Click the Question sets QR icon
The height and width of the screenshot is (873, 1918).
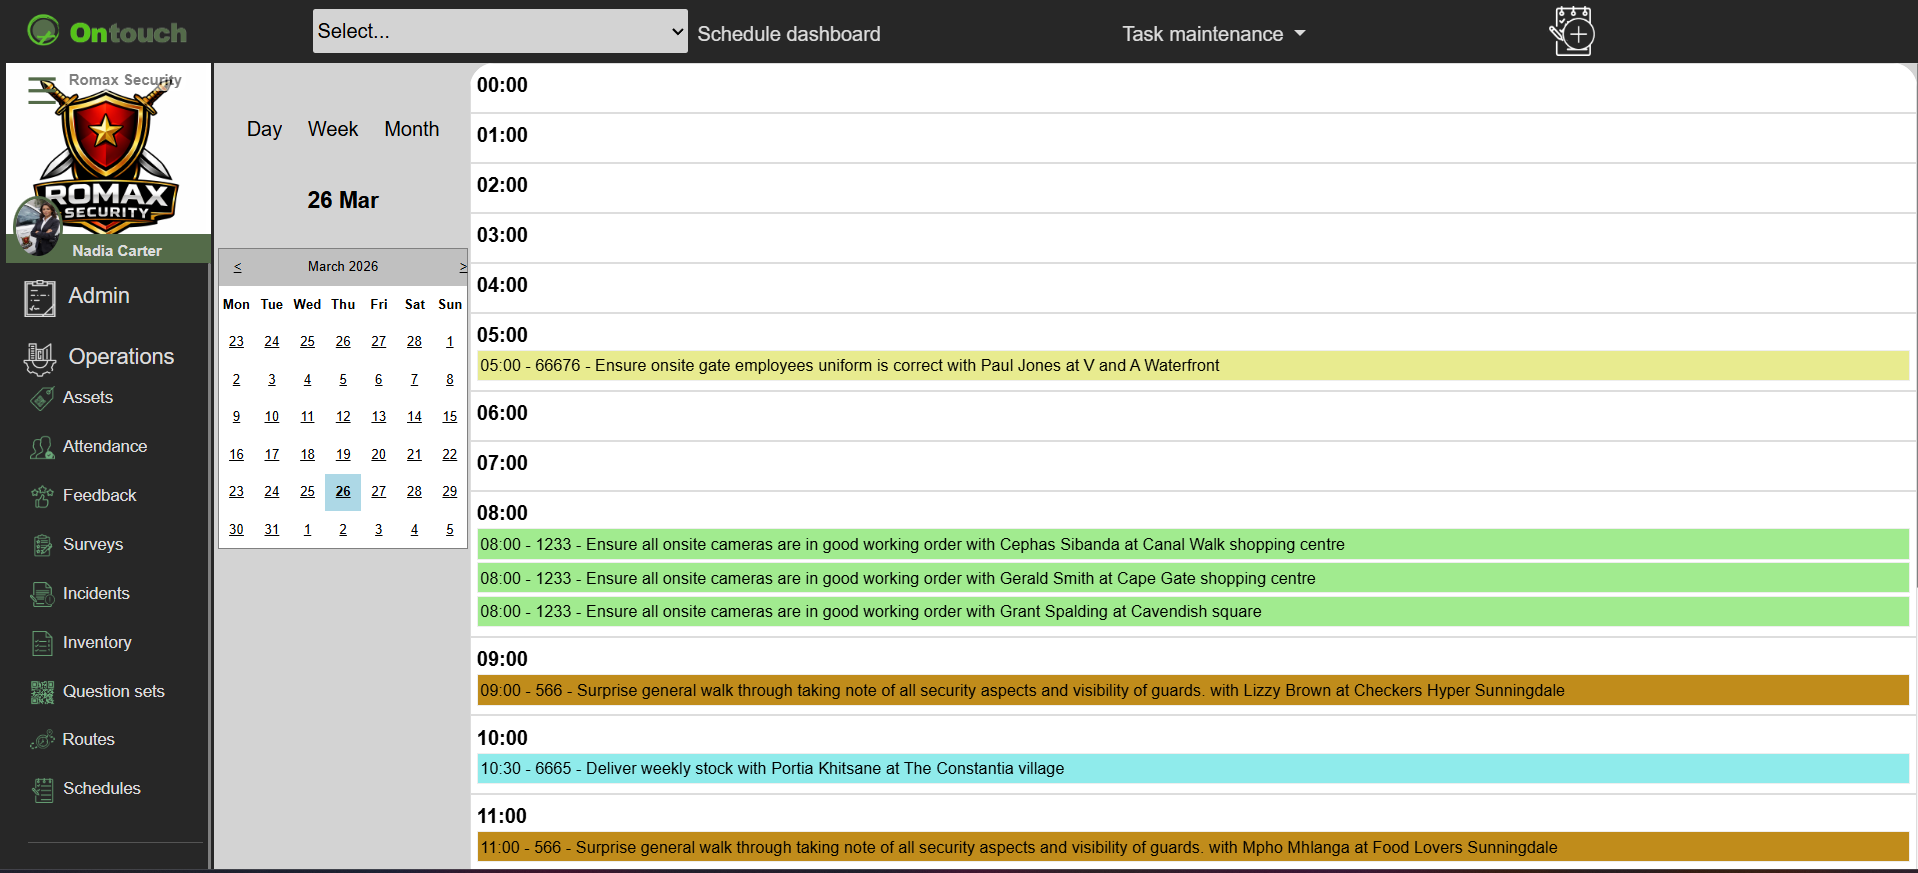(x=42, y=692)
